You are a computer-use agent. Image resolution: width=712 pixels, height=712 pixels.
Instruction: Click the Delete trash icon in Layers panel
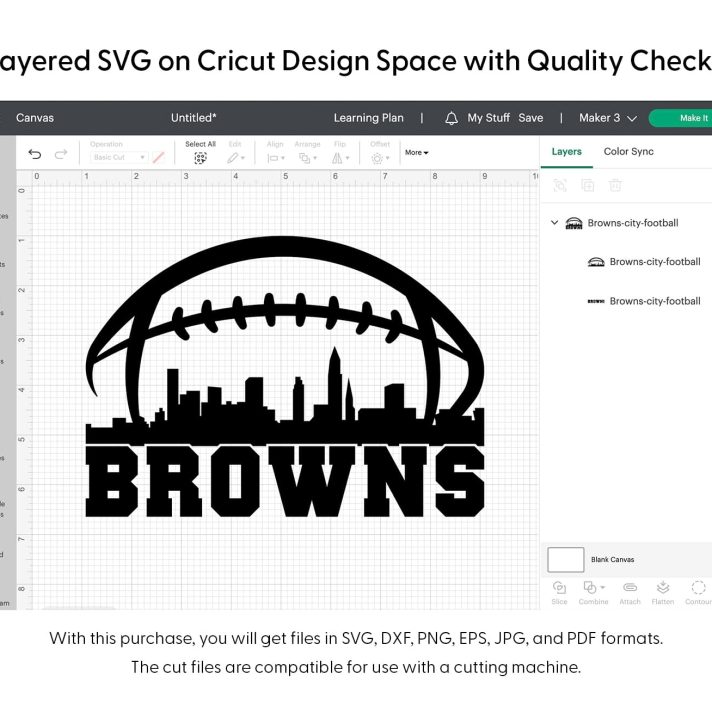[615, 185]
